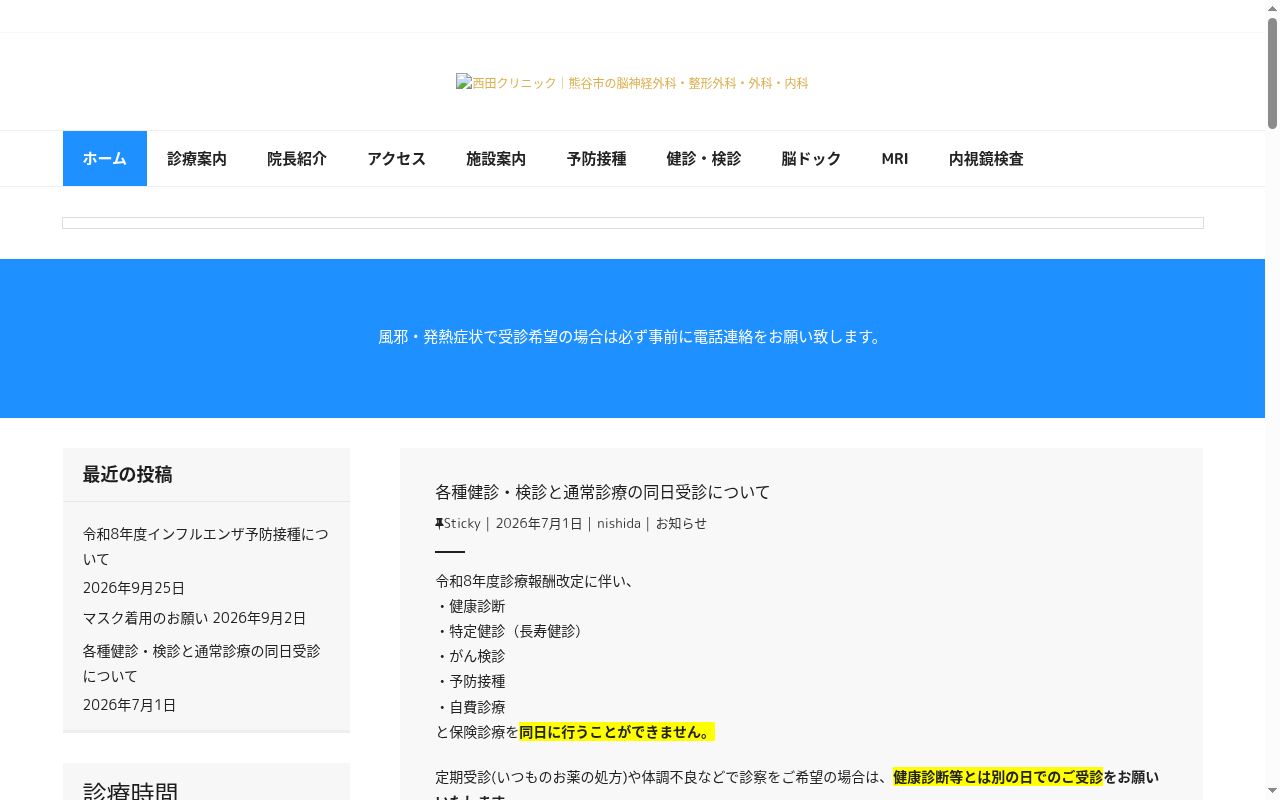This screenshot has width=1280, height=800.
Task: Open the 脳ドック menu item
Action: tap(811, 158)
